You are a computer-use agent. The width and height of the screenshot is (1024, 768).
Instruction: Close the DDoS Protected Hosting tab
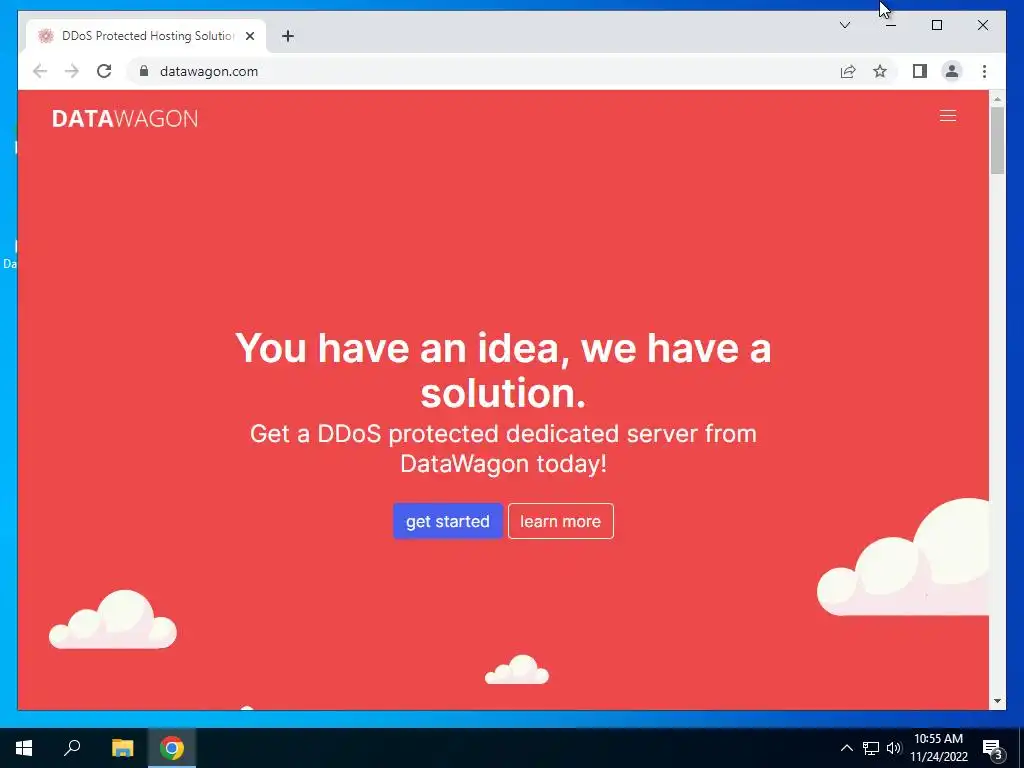pos(249,36)
